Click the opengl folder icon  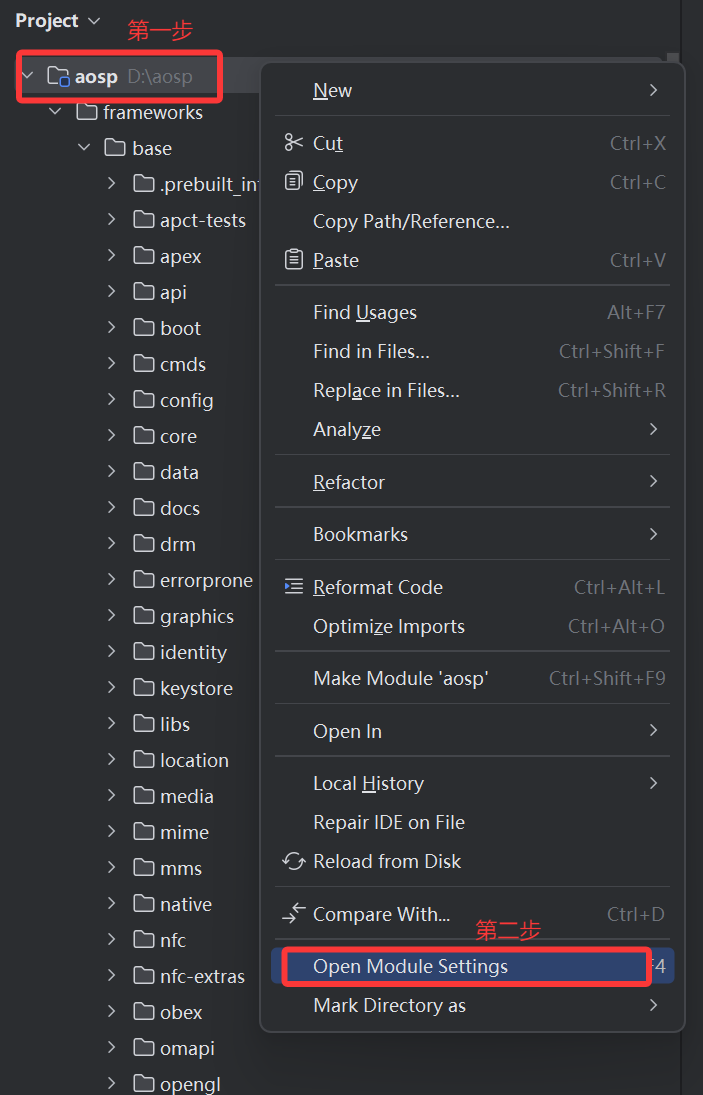144,1084
